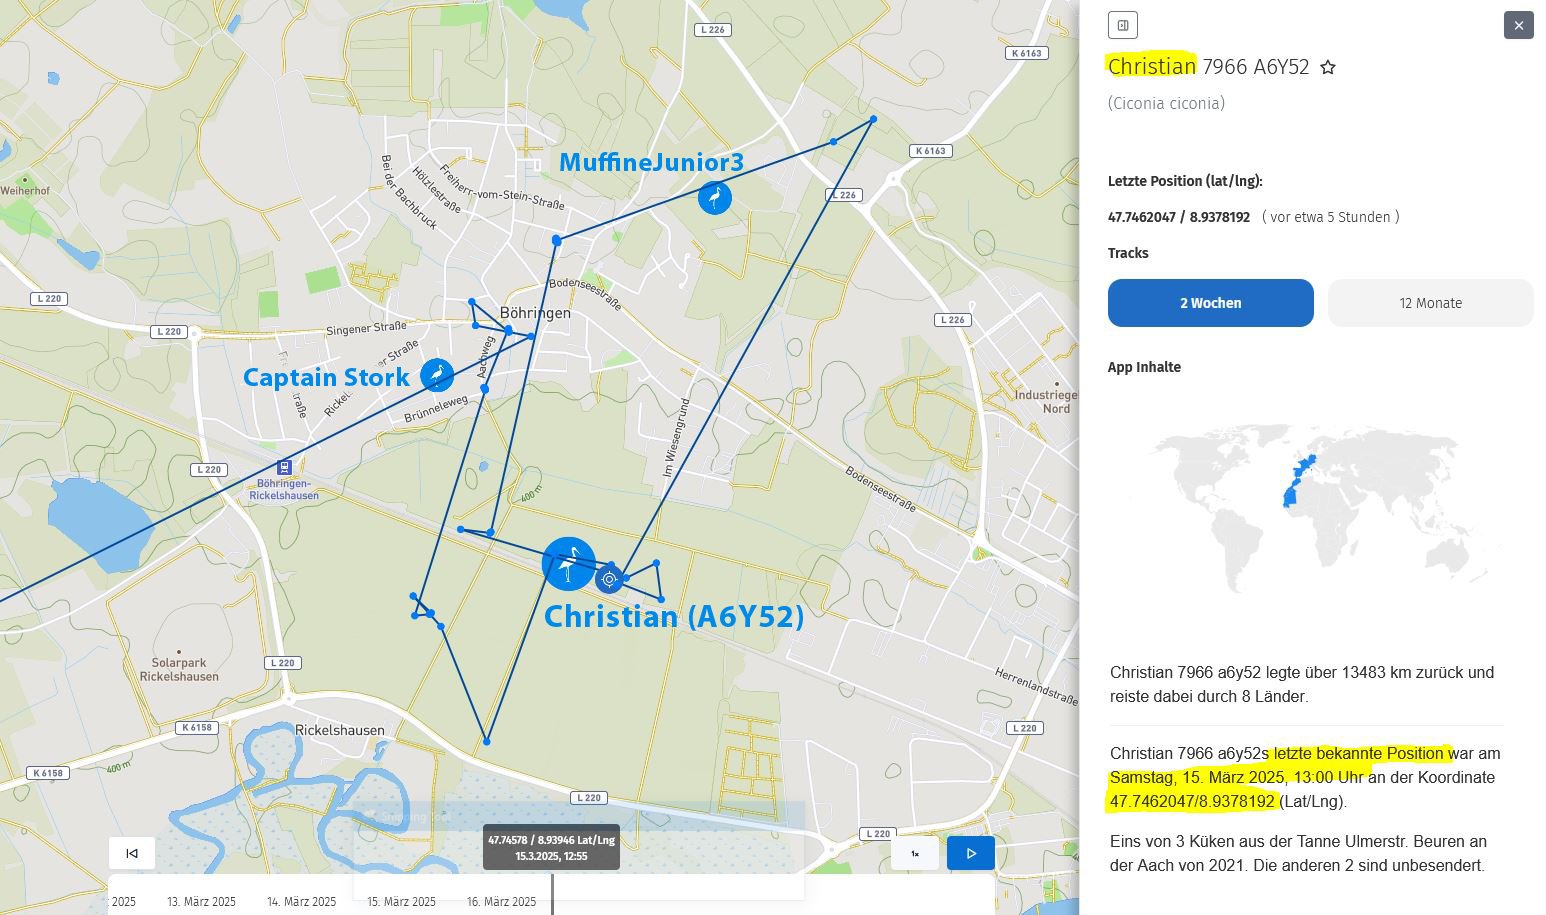Select the large Christian stork marker
Viewport: 1546px width, 915px height.
click(568, 564)
